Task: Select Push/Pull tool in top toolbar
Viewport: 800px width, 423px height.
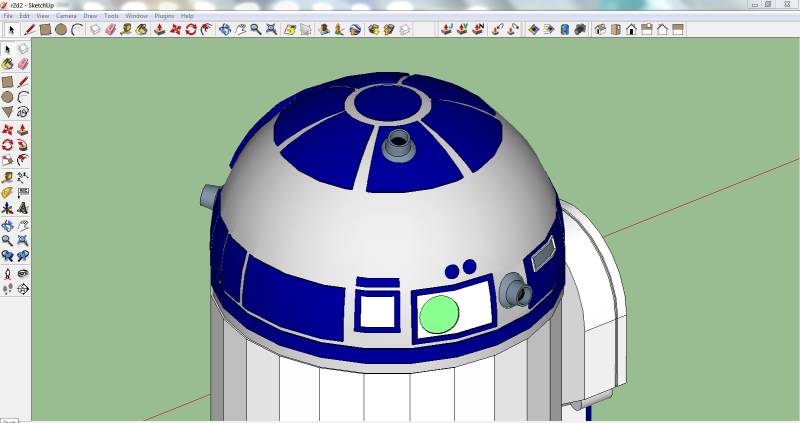Action: (x=160, y=30)
